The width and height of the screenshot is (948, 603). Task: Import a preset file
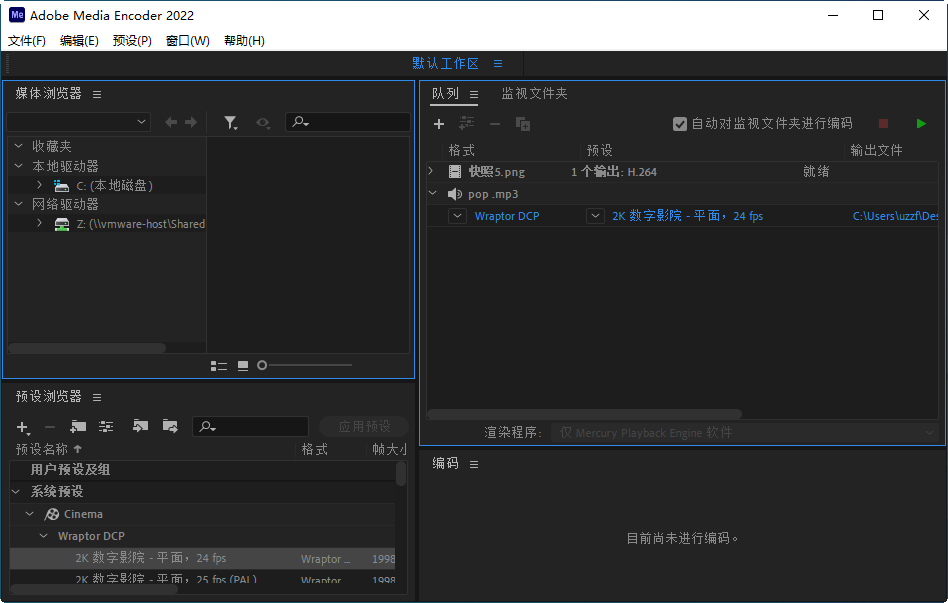pyautogui.click(x=140, y=427)
